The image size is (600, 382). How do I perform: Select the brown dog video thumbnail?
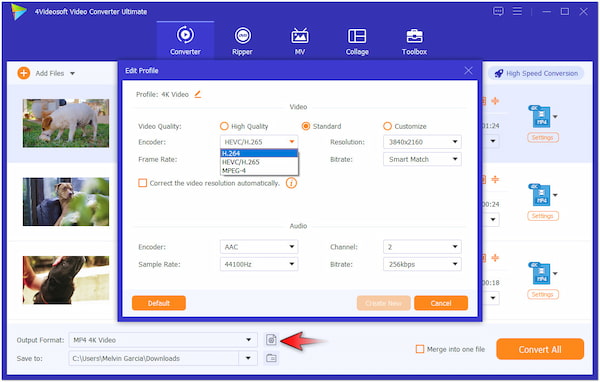[x=66, y=202]
